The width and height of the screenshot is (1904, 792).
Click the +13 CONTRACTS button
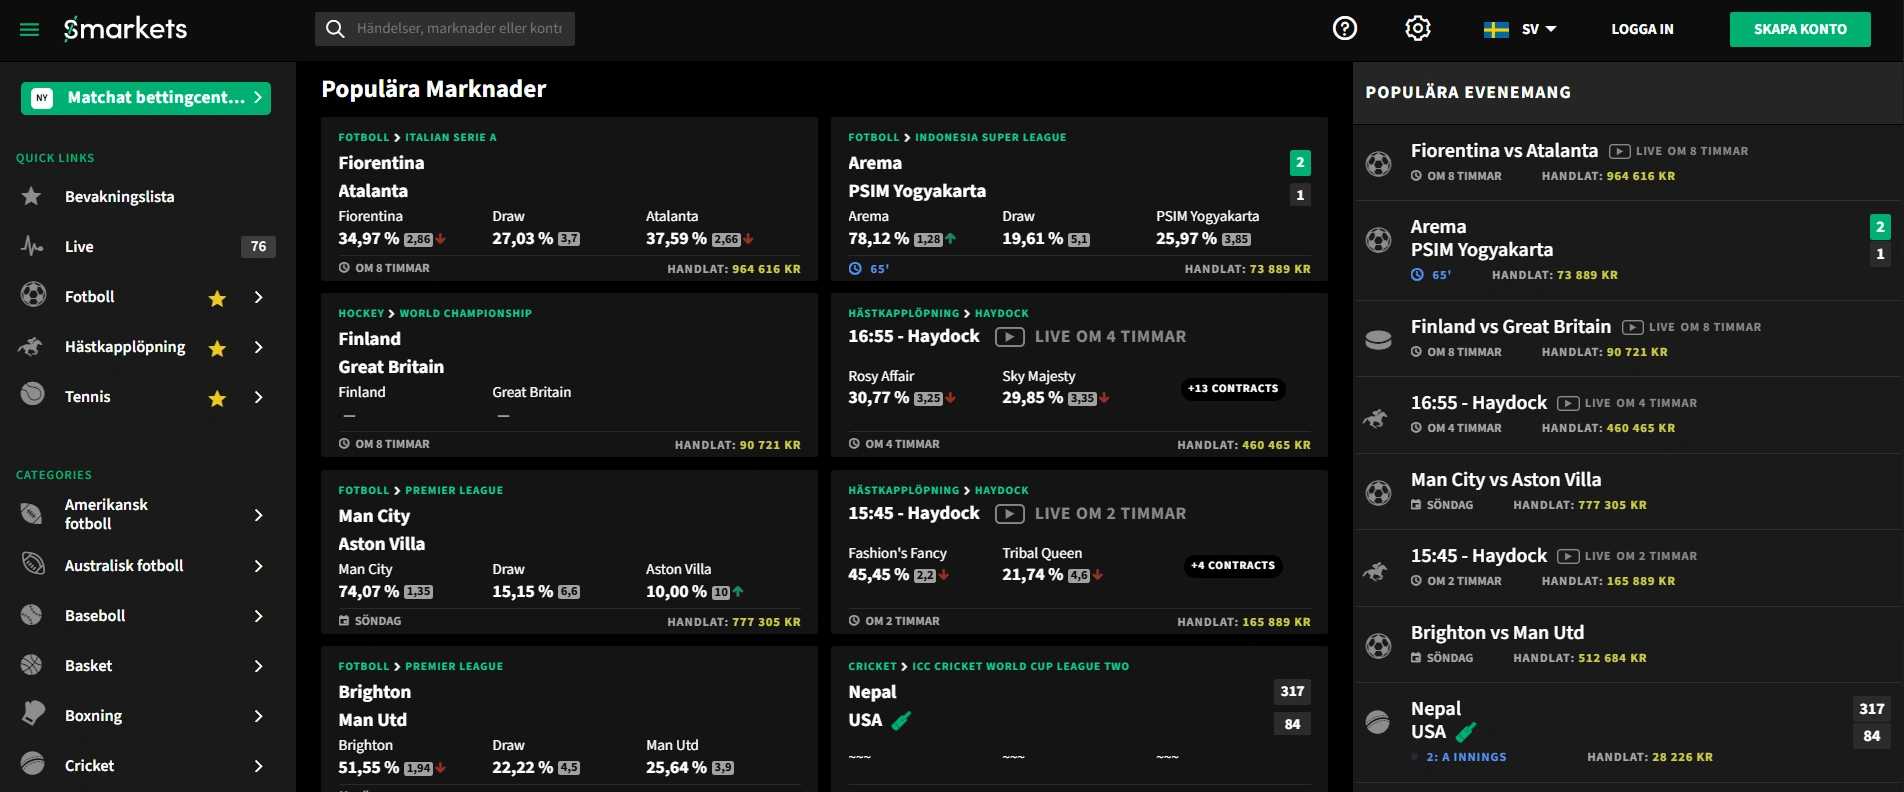1233,389
